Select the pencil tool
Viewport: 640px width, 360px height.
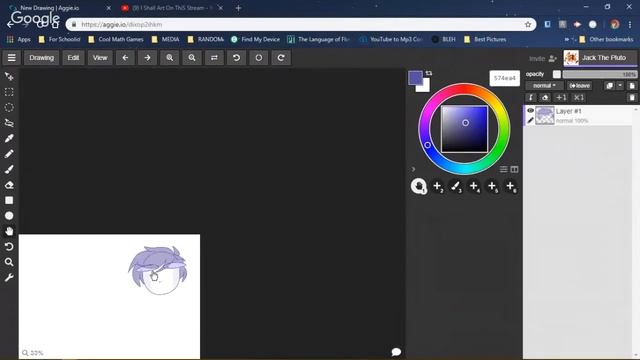pos(9,154)
